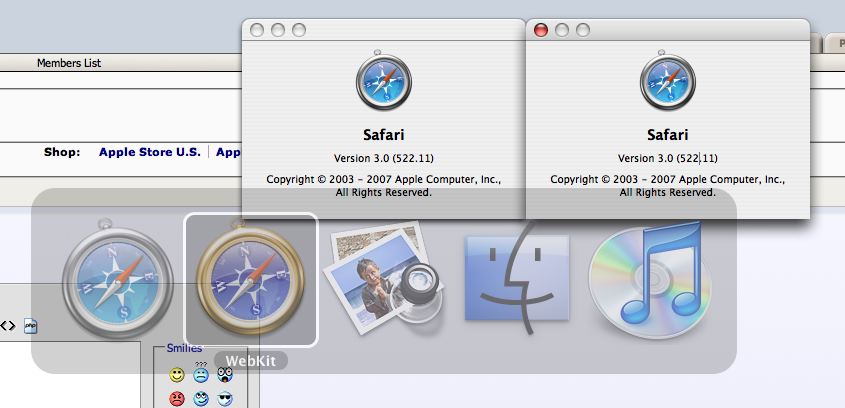845x408 pixels.
Task: Click the 'Safari' title in the right About window
Action: [668, 135]
